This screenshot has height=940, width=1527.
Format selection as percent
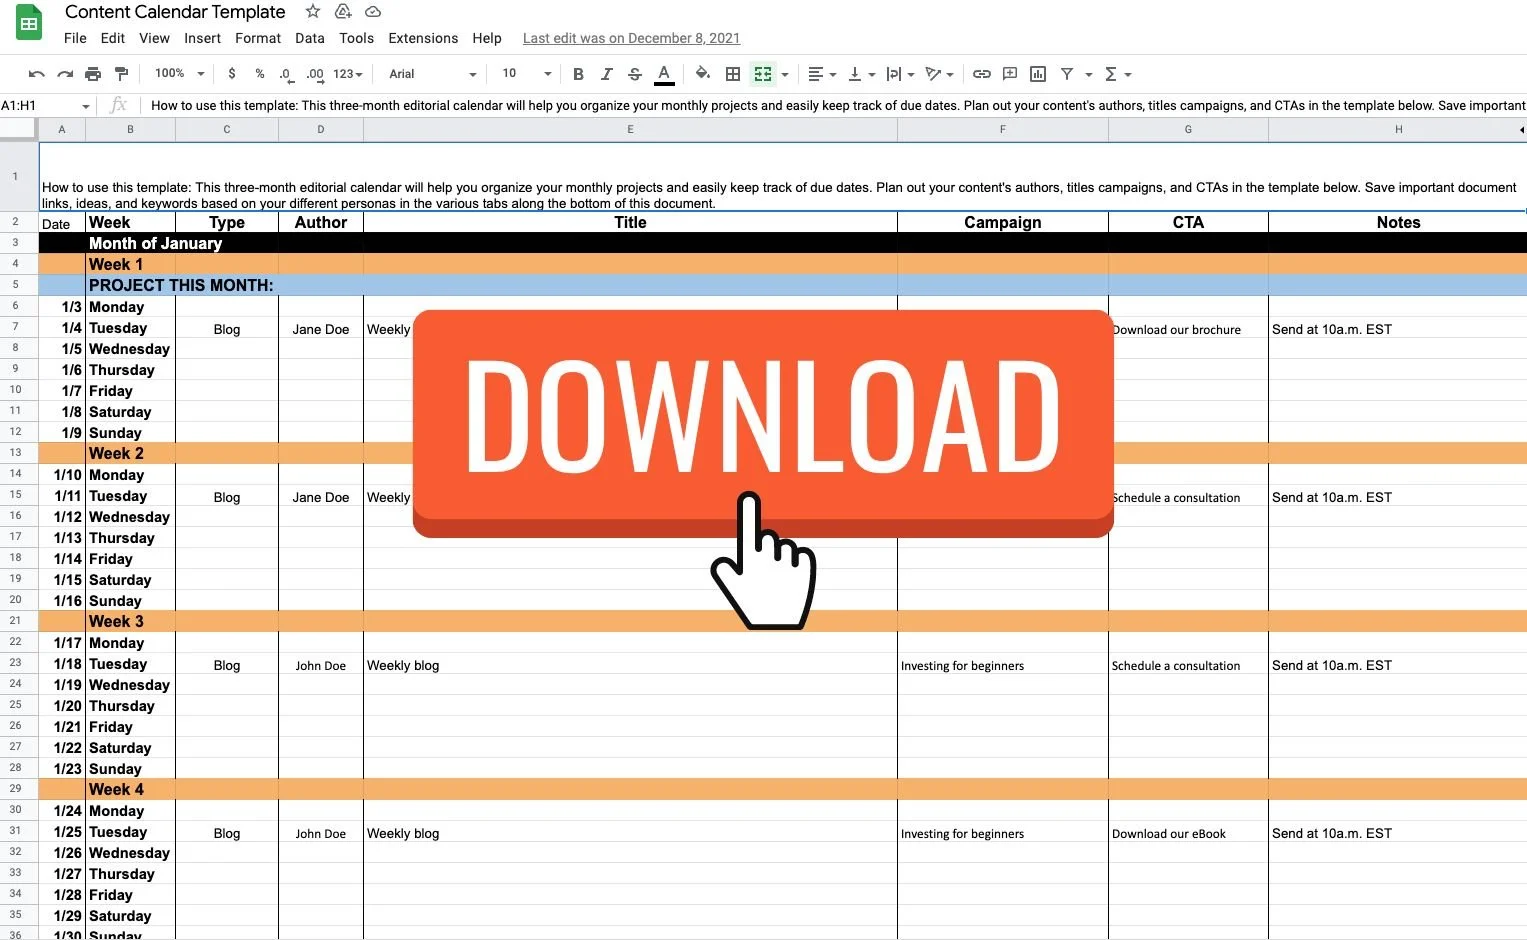[260, 74]
